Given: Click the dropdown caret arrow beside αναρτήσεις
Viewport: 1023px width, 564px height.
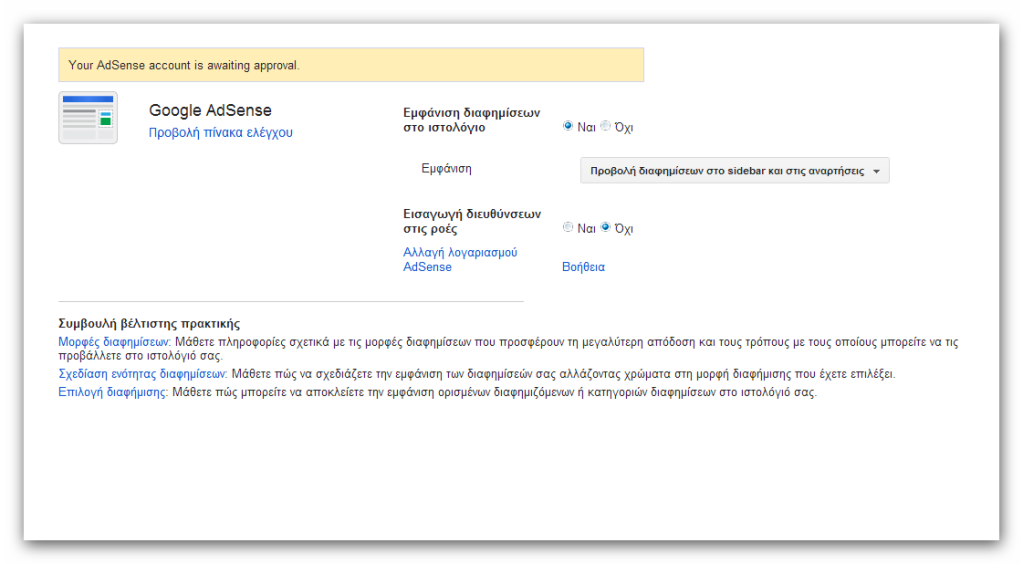Looking at the screenshot, I should [x=876, y=171].
